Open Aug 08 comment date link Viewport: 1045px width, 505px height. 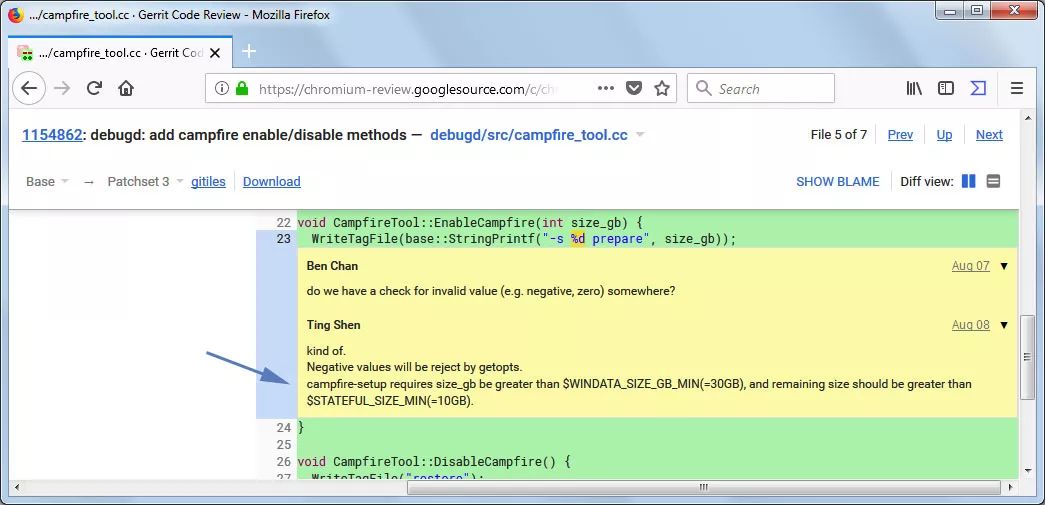(970, 325)
